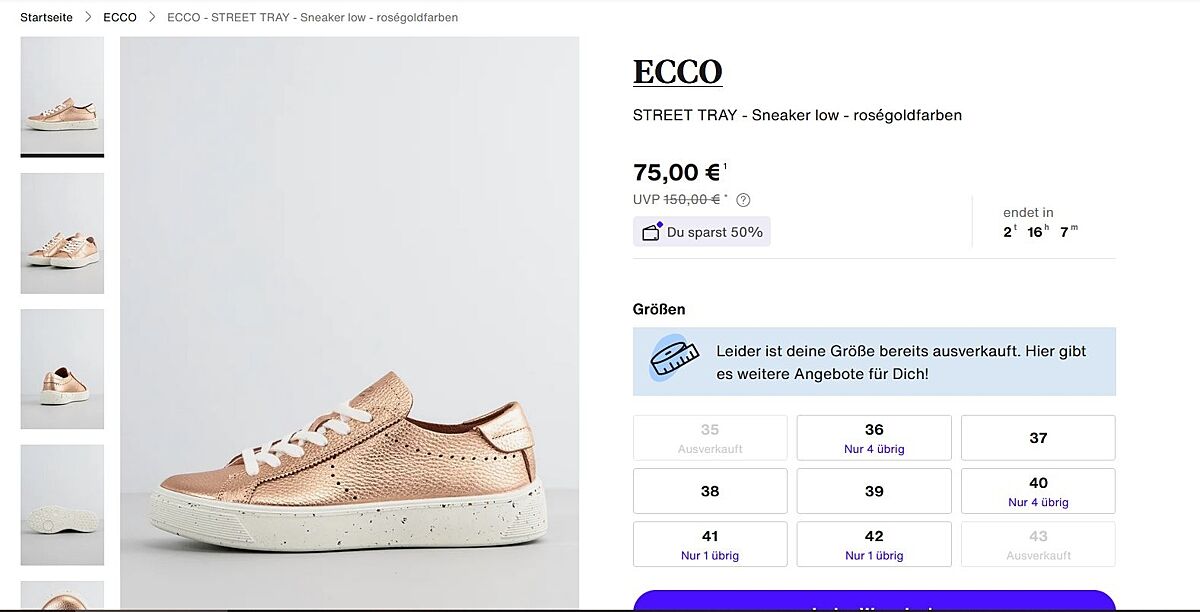1200x612 pixels.
Task: Go to ECCO breadcrumb category
Action: [x=120, y=17]
